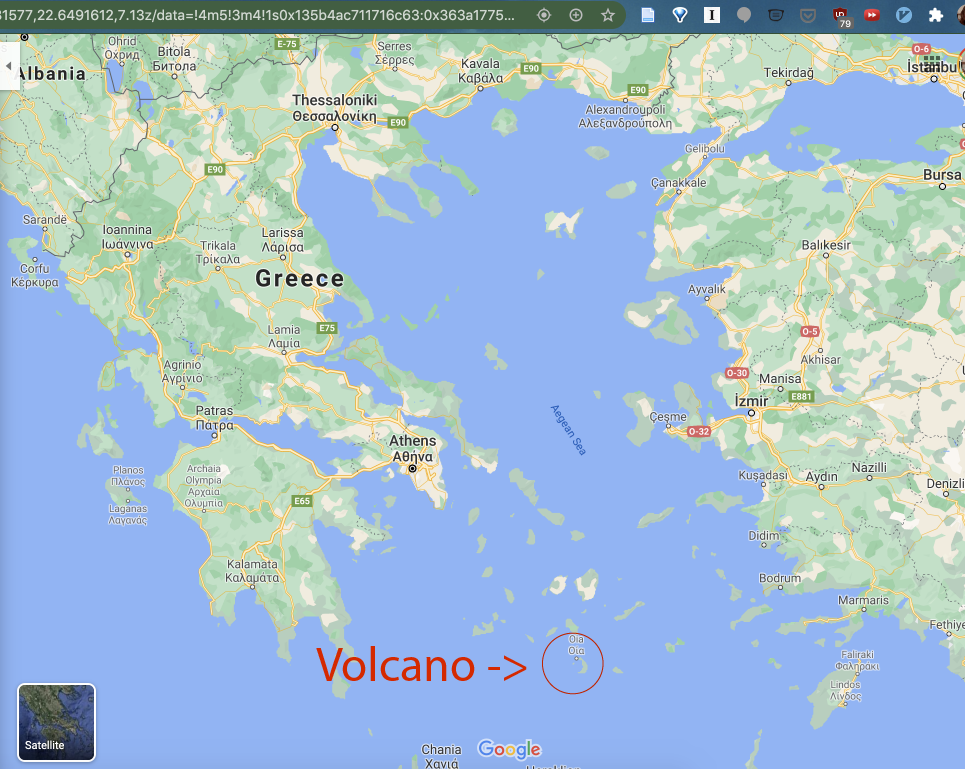Image resolution: width=965 pixels, height=769 pixels.
Task: Click the Archaia Olympia label
Action: pos(204,485)
